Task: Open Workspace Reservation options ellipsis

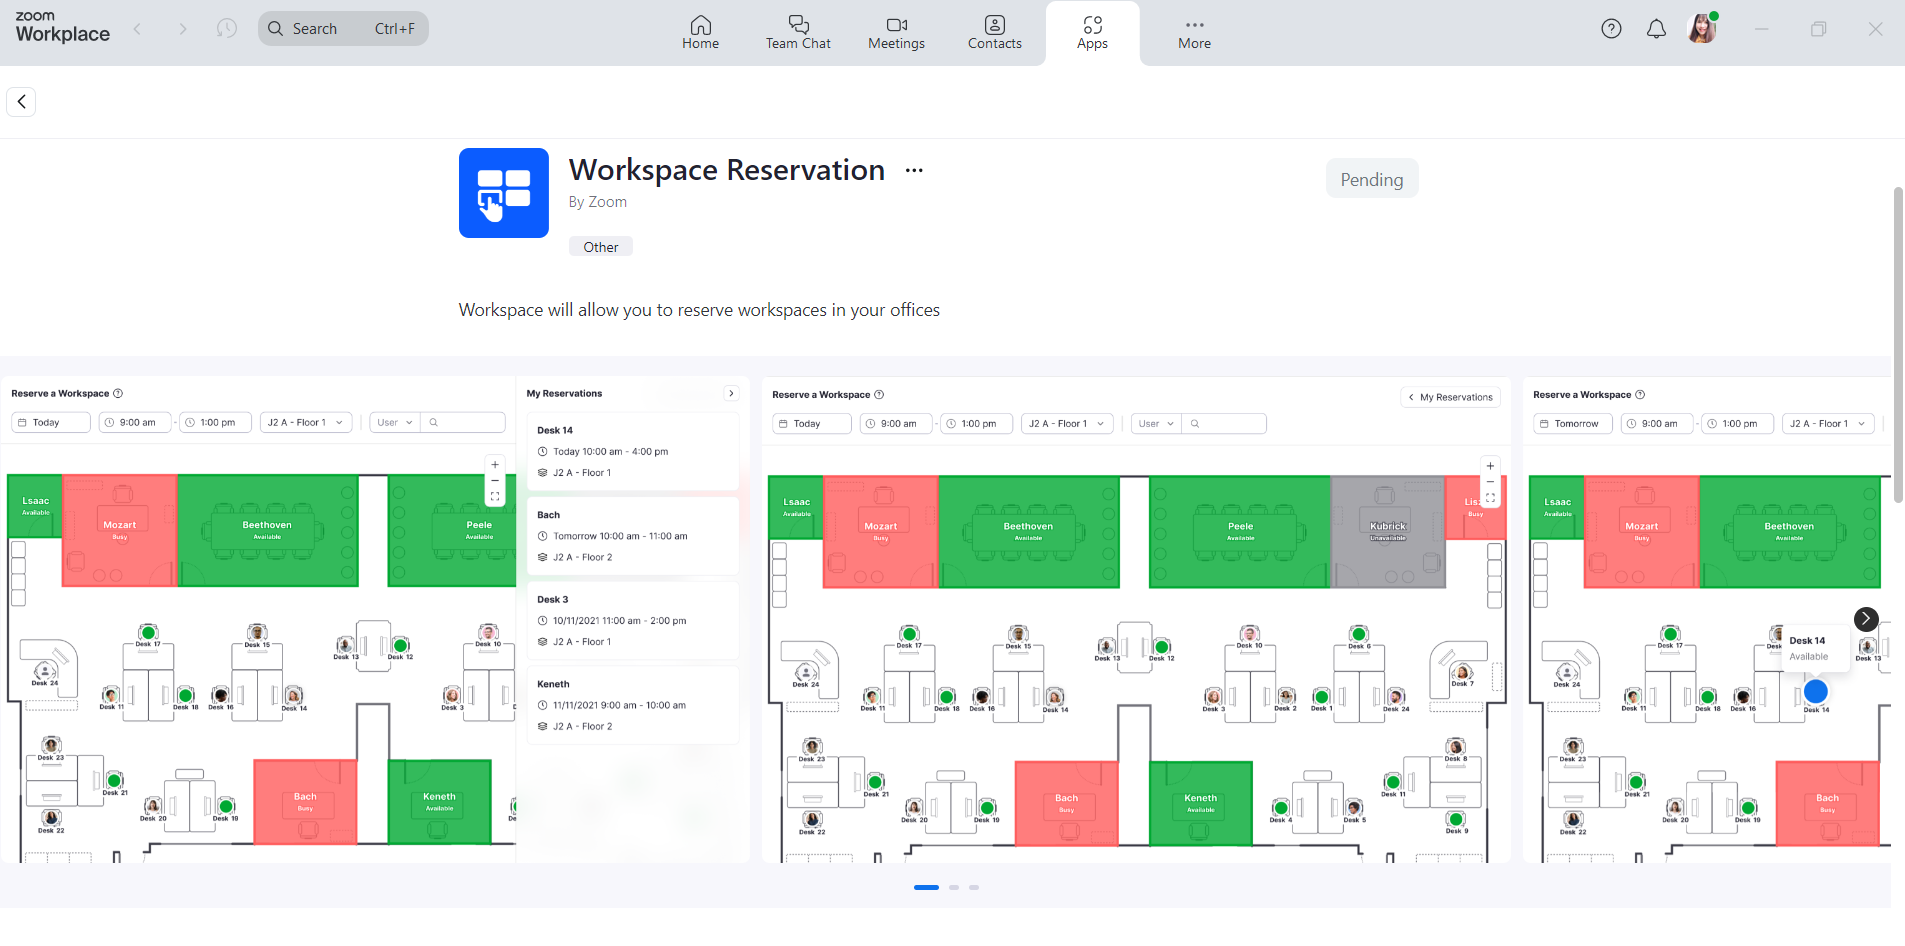Action: [914, 171]
